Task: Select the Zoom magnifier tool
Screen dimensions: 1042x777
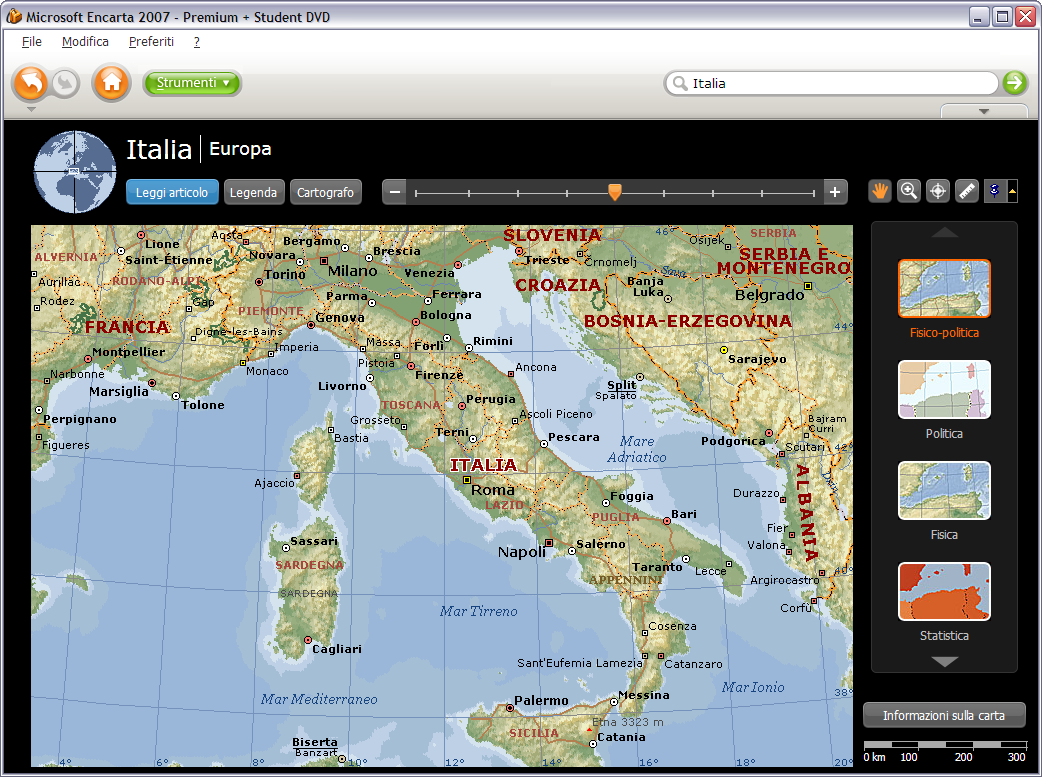Action: click(x=908, y=191)
